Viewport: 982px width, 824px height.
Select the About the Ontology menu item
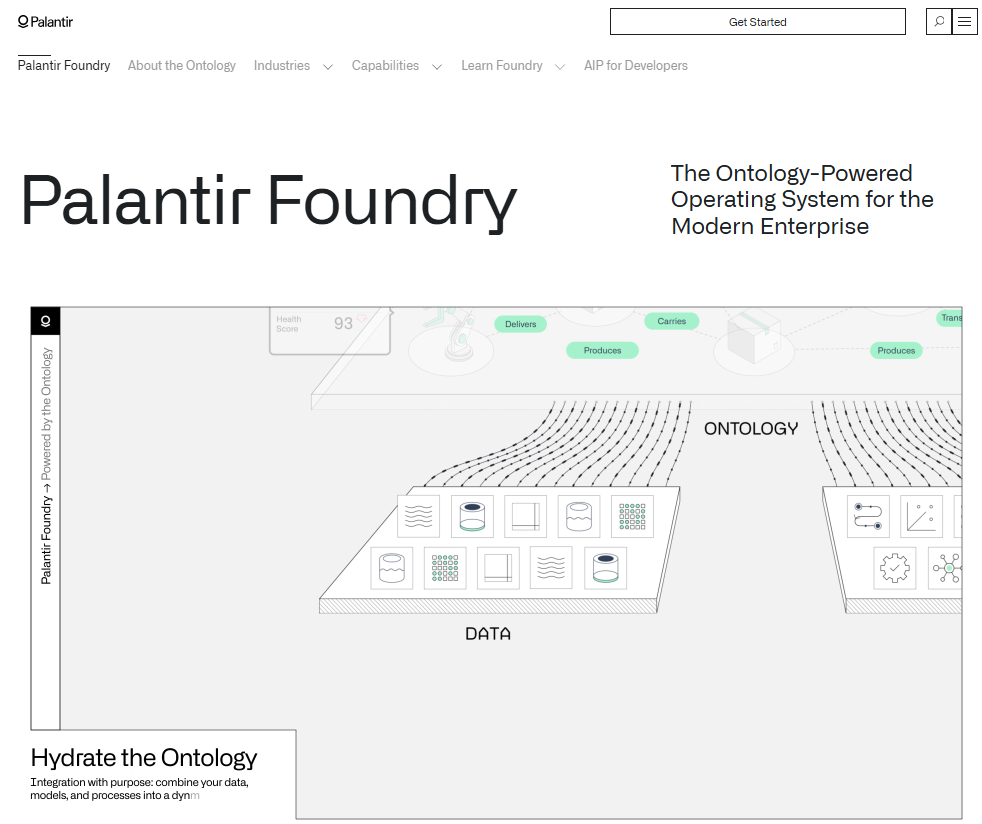[181, 65]
